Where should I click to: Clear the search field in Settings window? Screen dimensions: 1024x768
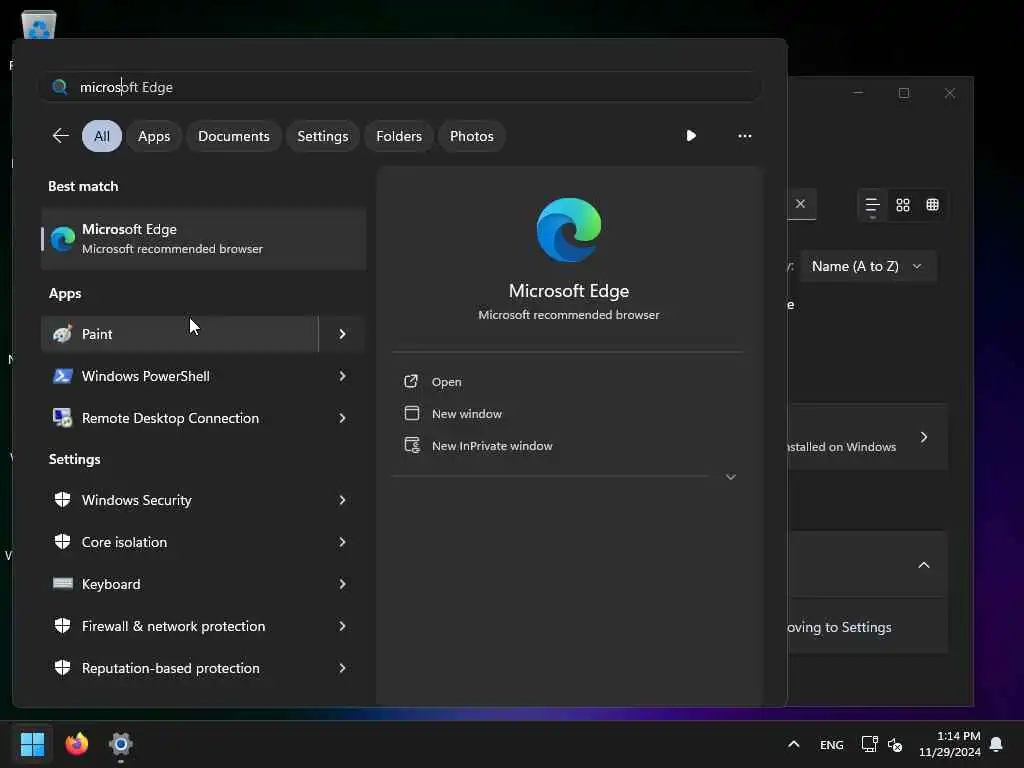pyautogui.click(x=800, y=204)
